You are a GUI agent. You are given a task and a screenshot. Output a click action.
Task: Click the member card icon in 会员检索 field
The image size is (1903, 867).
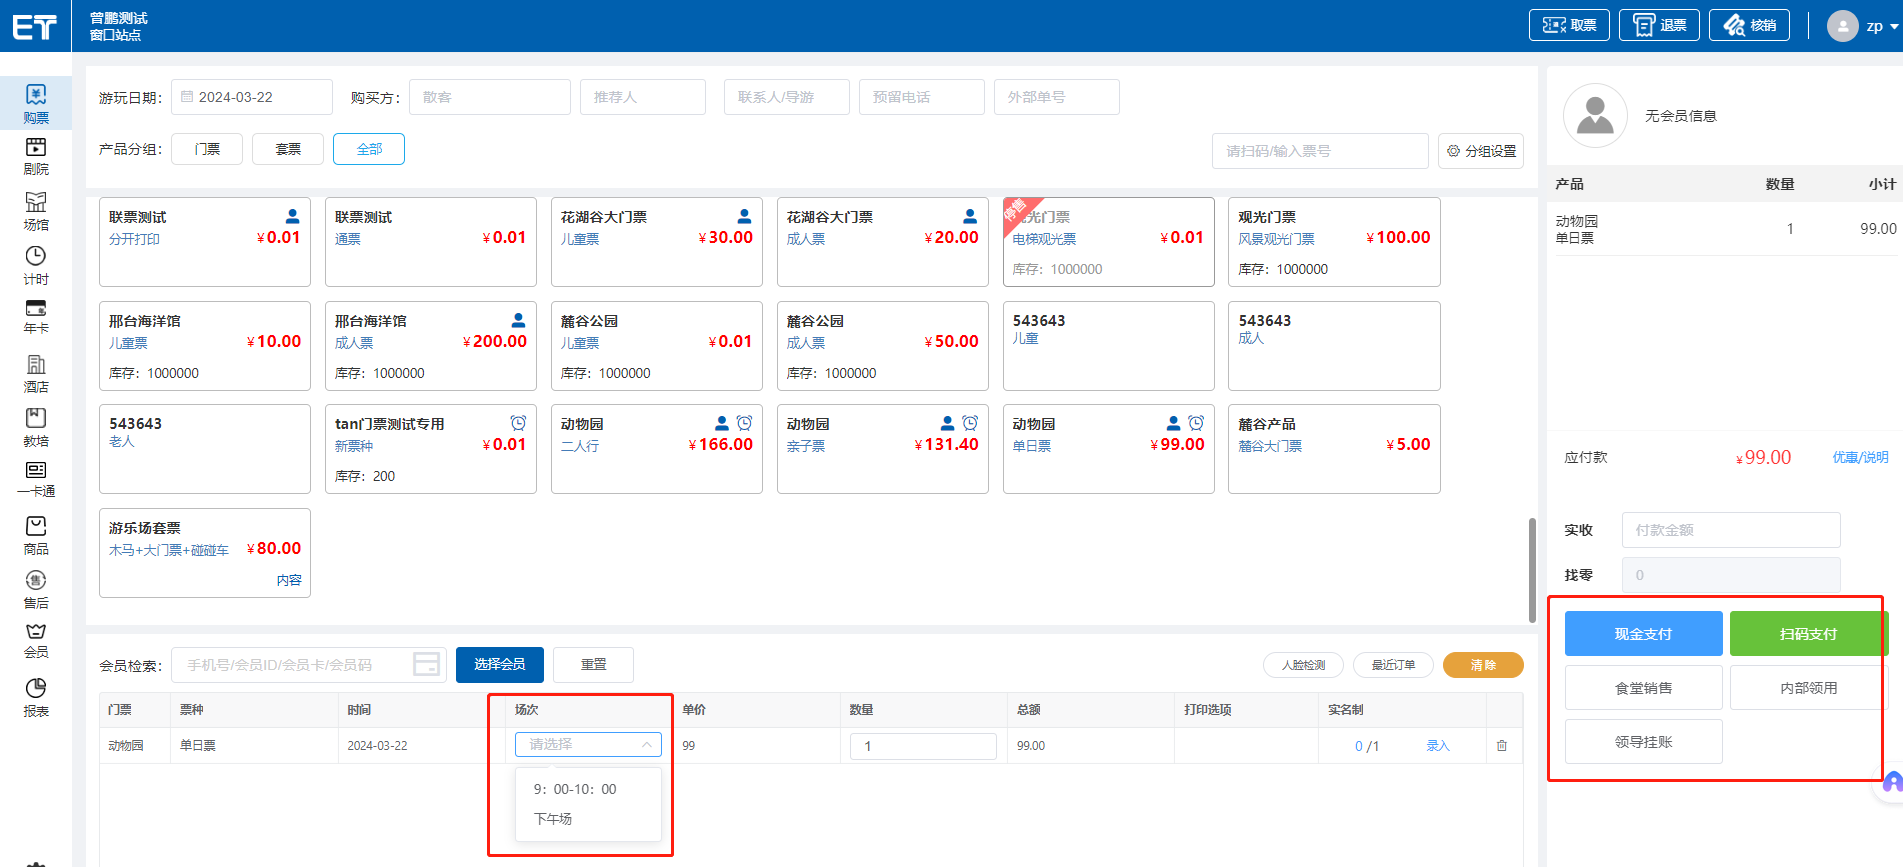(427, 665)
